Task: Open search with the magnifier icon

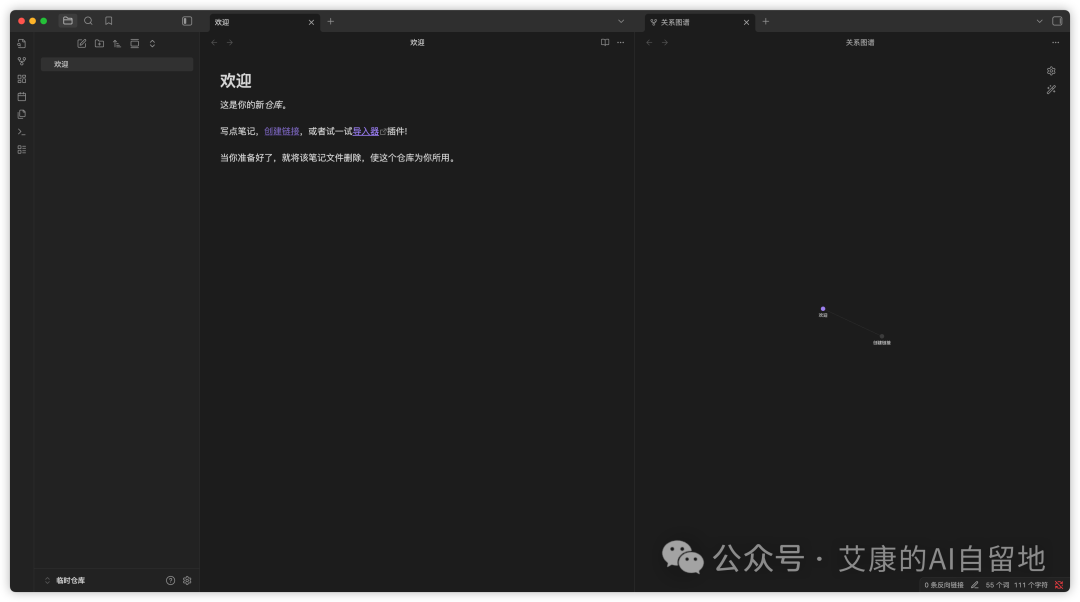Action: click(88, 20)
